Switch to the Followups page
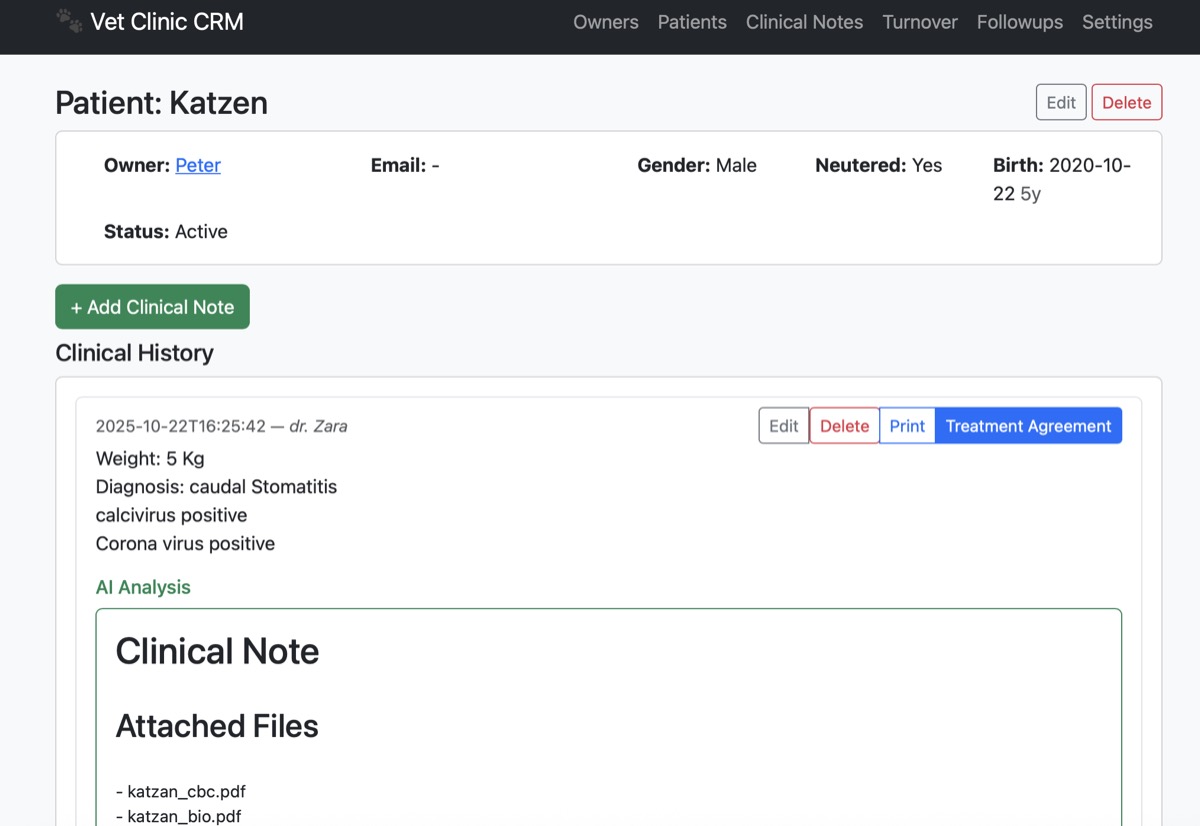The height and width of the screenshot is (826, 1200). (1020, 22)
